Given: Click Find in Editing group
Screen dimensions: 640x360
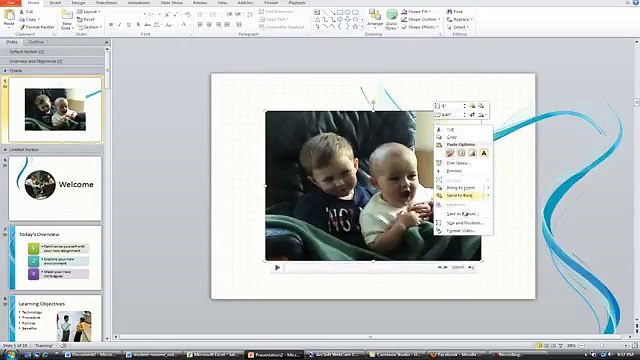Looking at the screenshot, I should pos(455,11).
